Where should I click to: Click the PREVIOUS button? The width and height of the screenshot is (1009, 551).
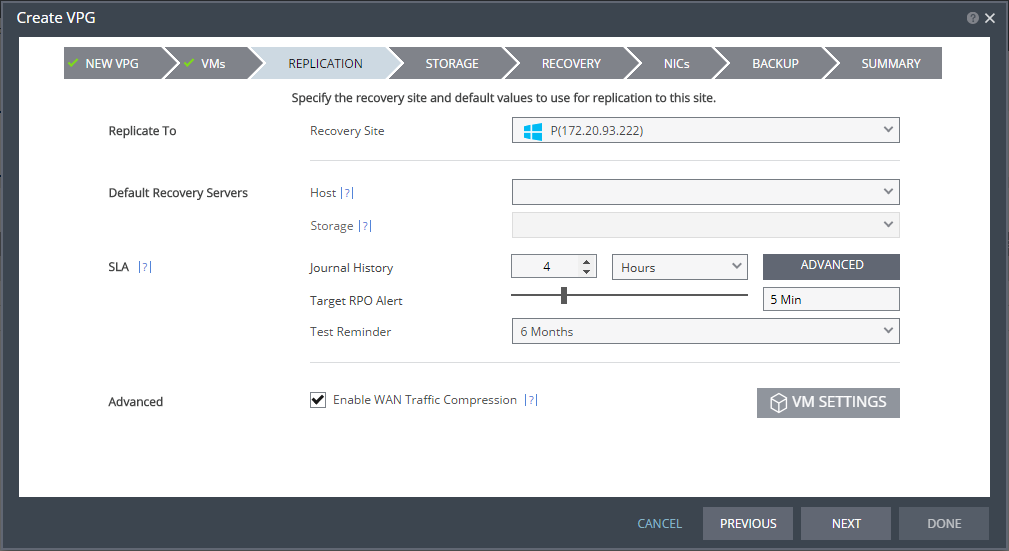748,523
